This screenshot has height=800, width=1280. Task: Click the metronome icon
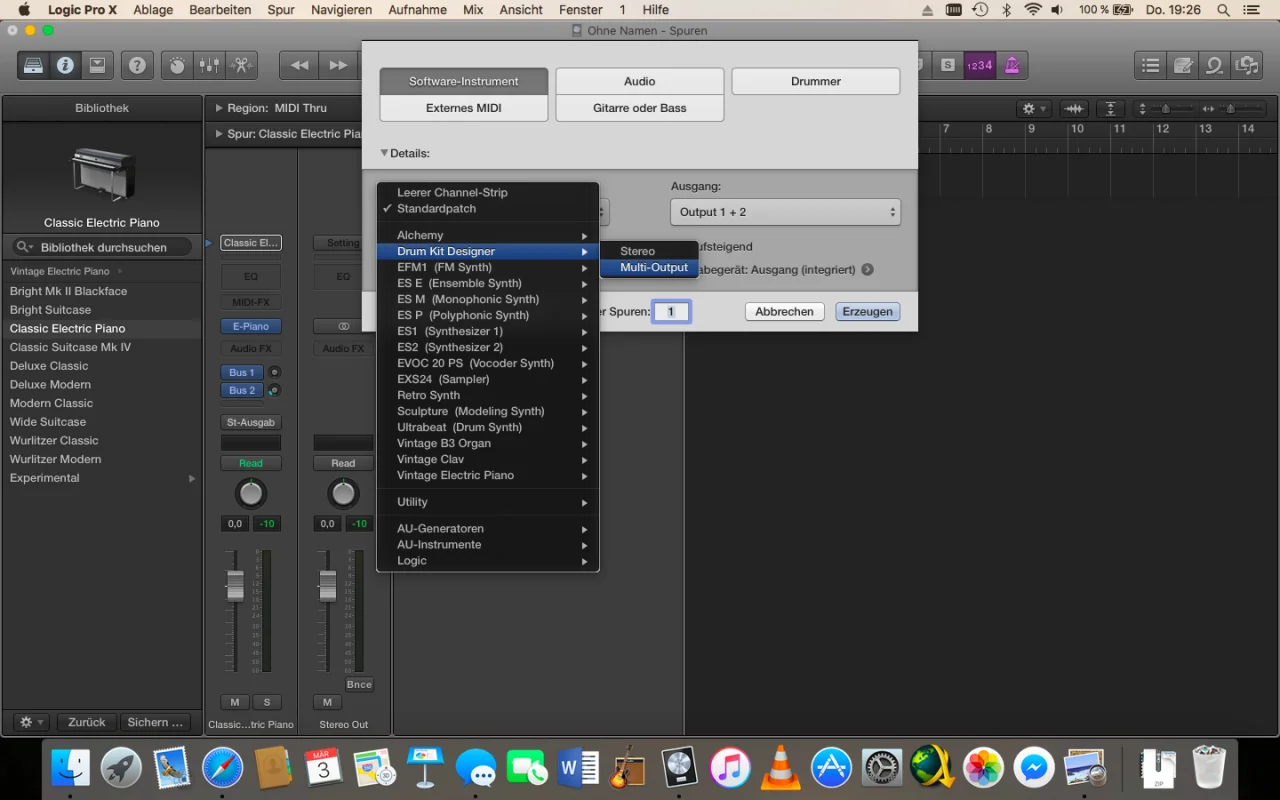1012,65
